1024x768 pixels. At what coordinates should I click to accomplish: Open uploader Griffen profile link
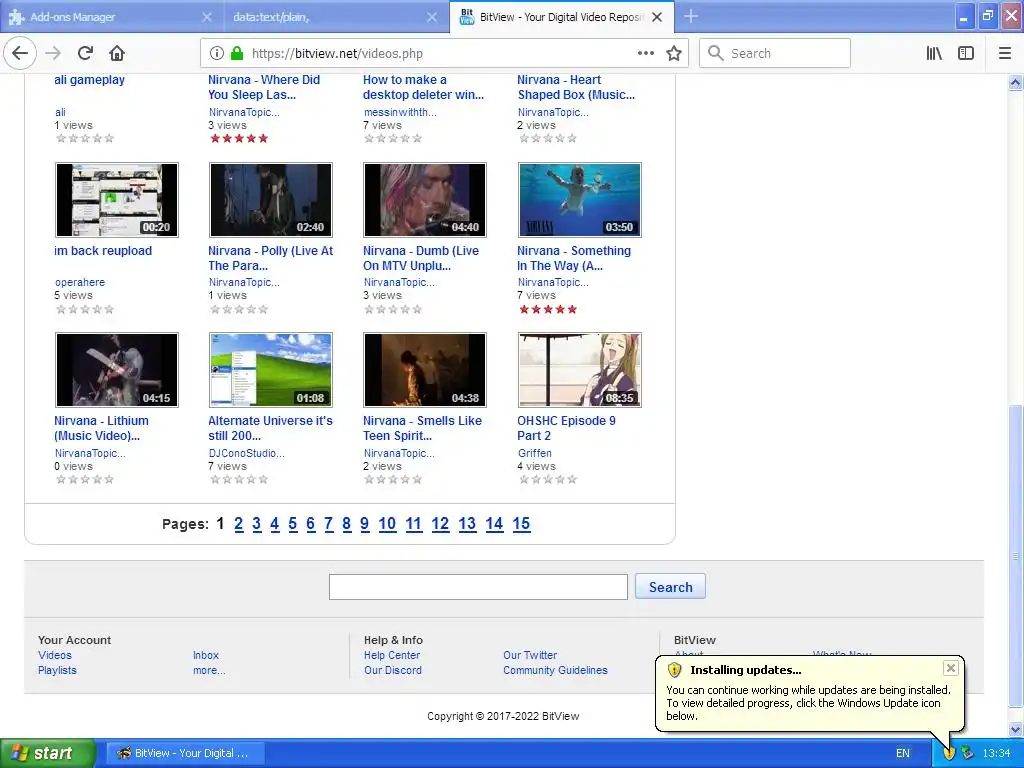pyautogui.click(x=534, y=453)
